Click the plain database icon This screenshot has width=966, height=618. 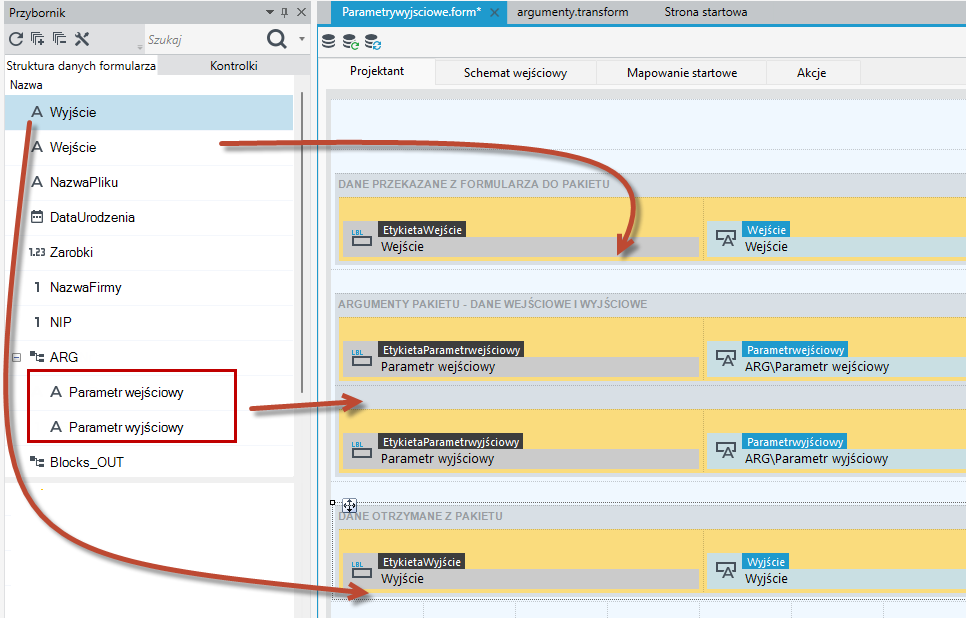(x=328, y=42)
